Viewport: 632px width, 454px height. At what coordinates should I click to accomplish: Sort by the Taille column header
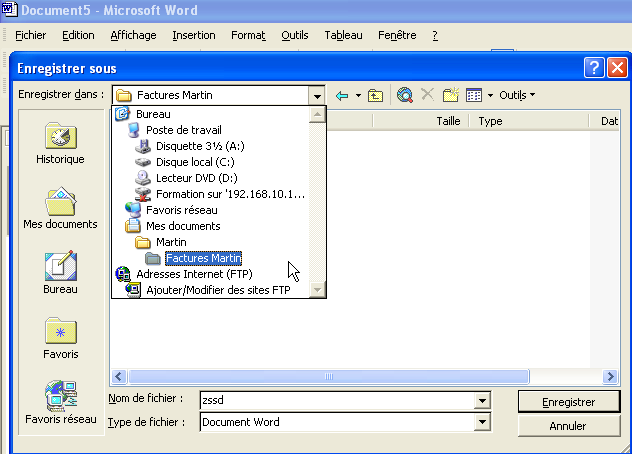[420, 121]
